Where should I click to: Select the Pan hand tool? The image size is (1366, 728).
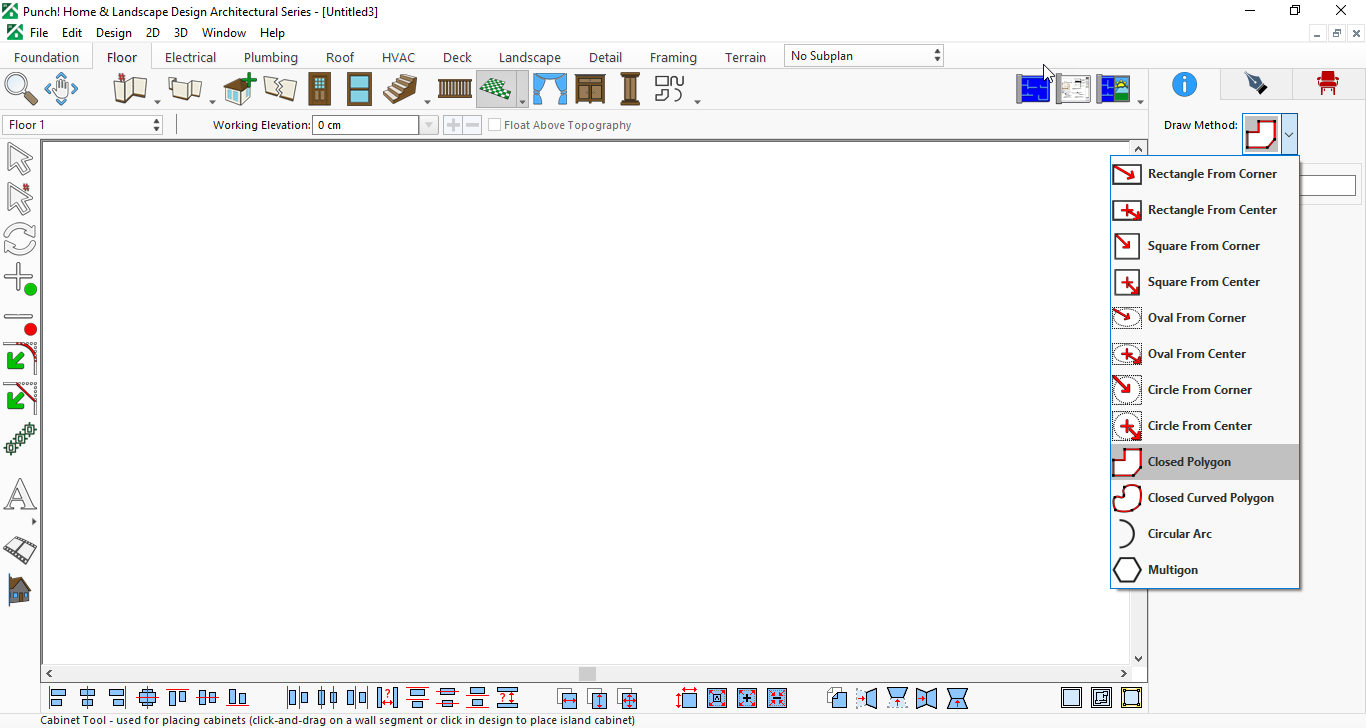click(61, 89)
